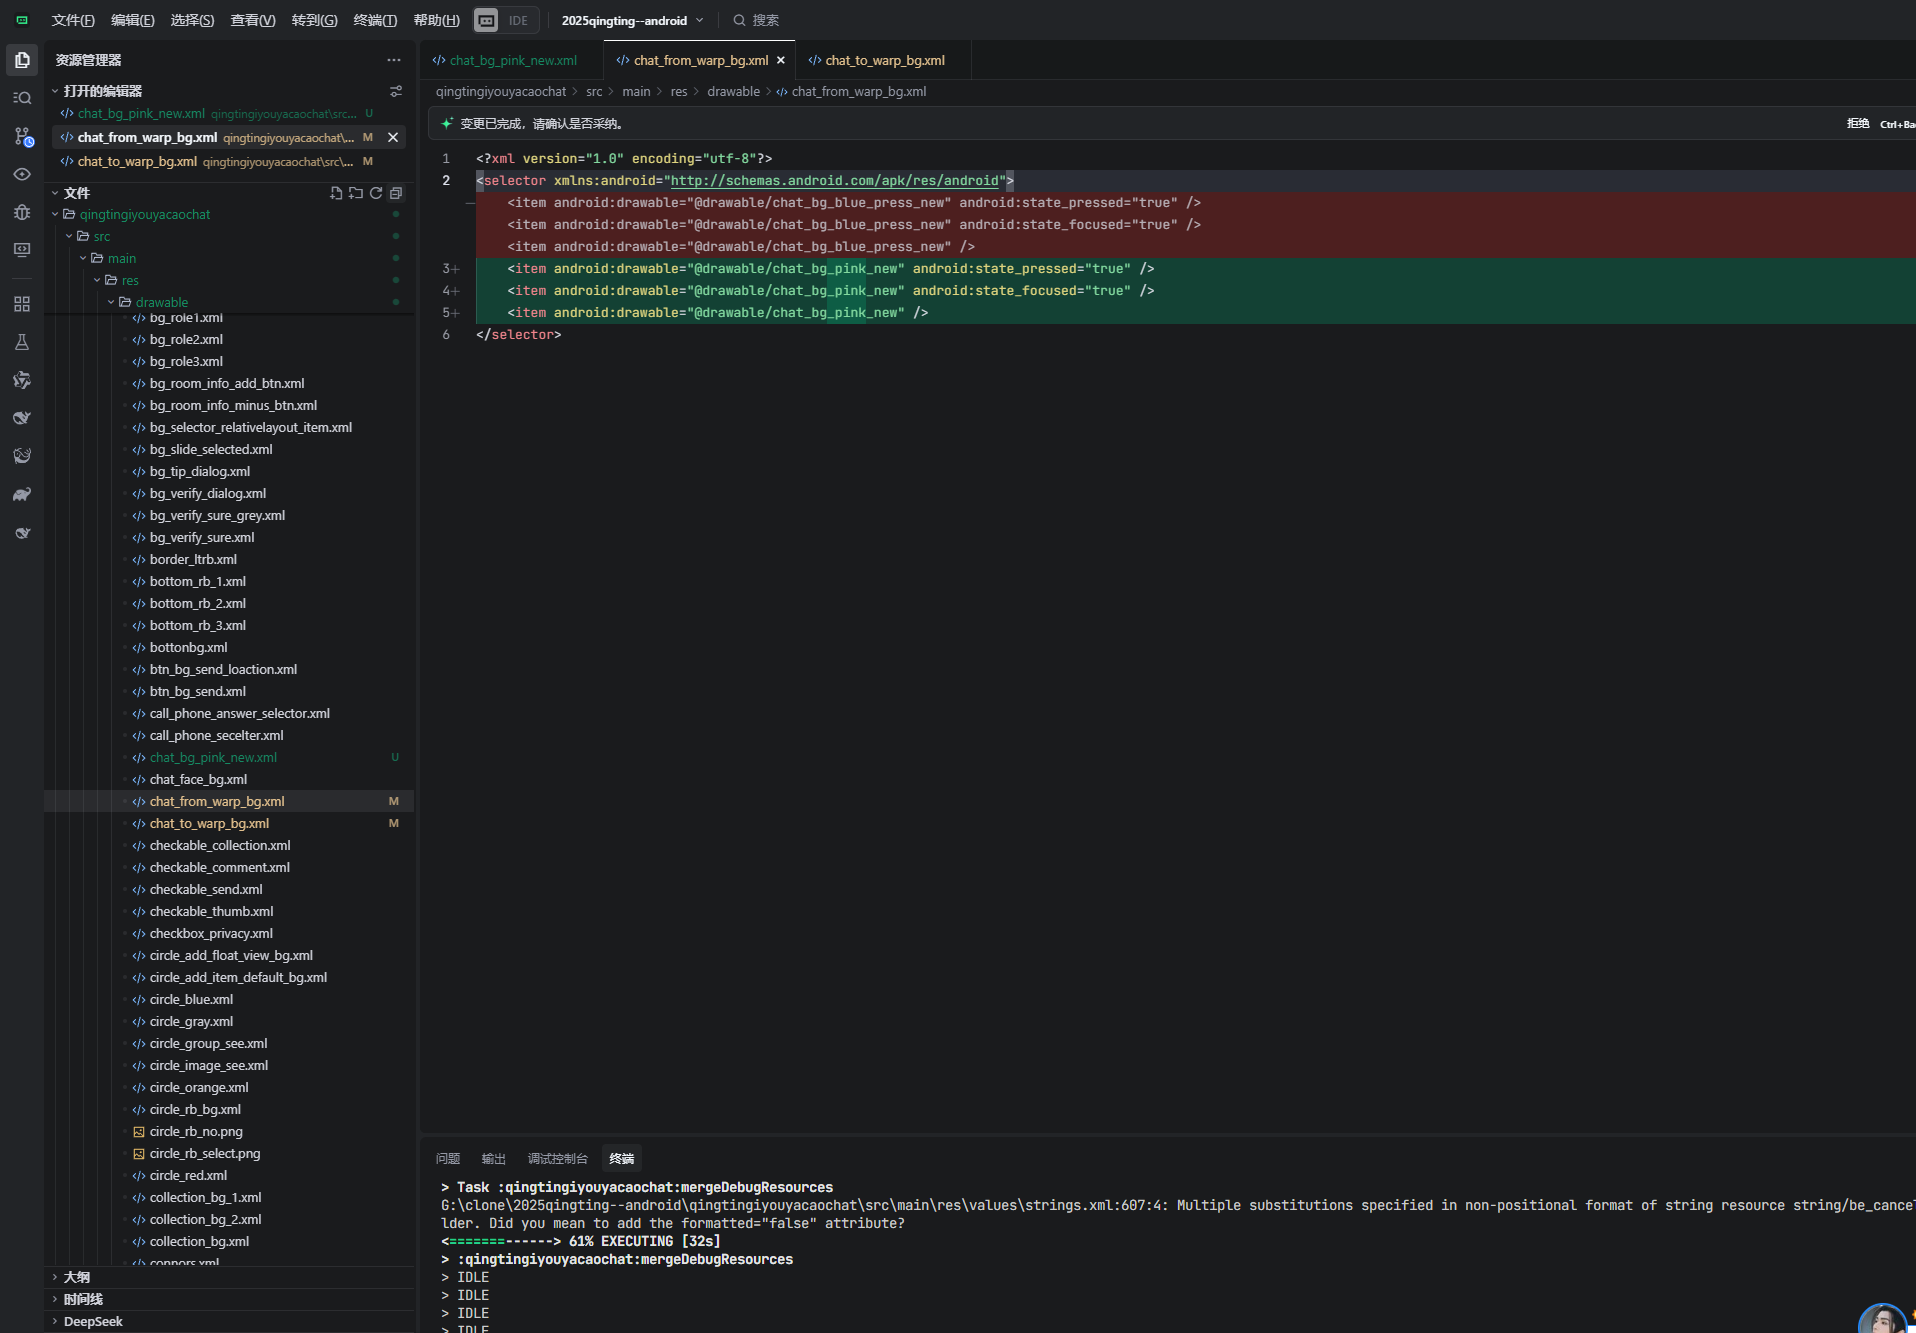Collapse the drawable folder
Screen dimensions: 1916x1333
point(111,302)
